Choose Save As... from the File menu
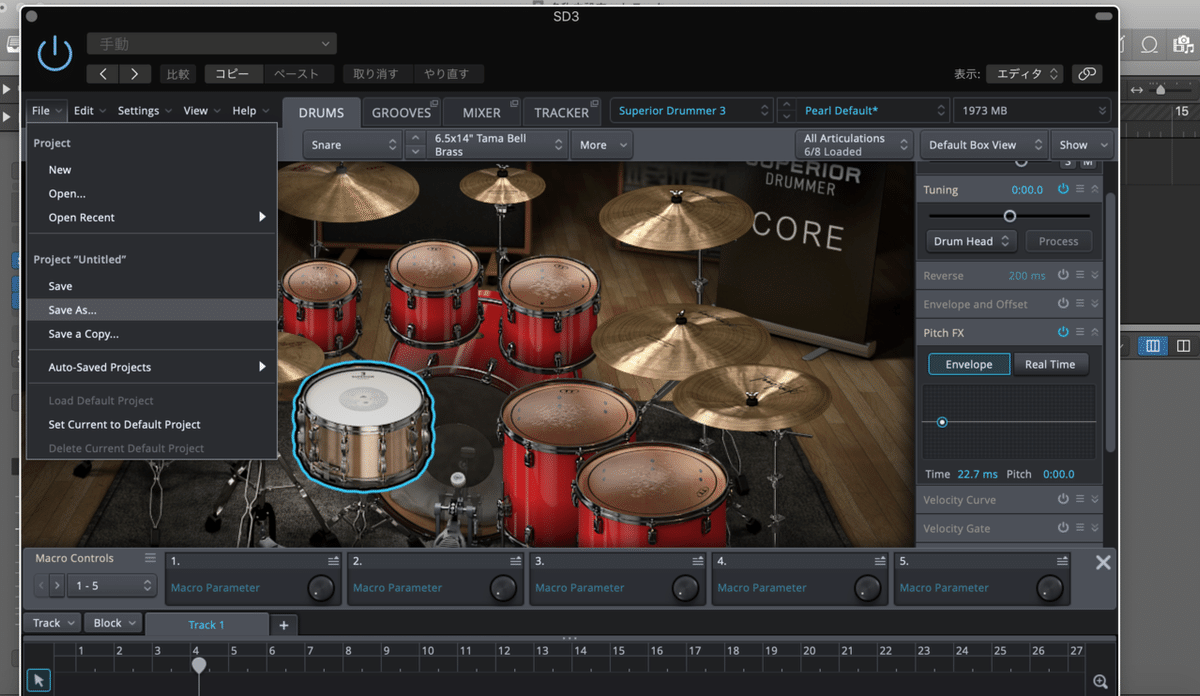This screenshot has width=1200, height=696. (x=70, y=309)
